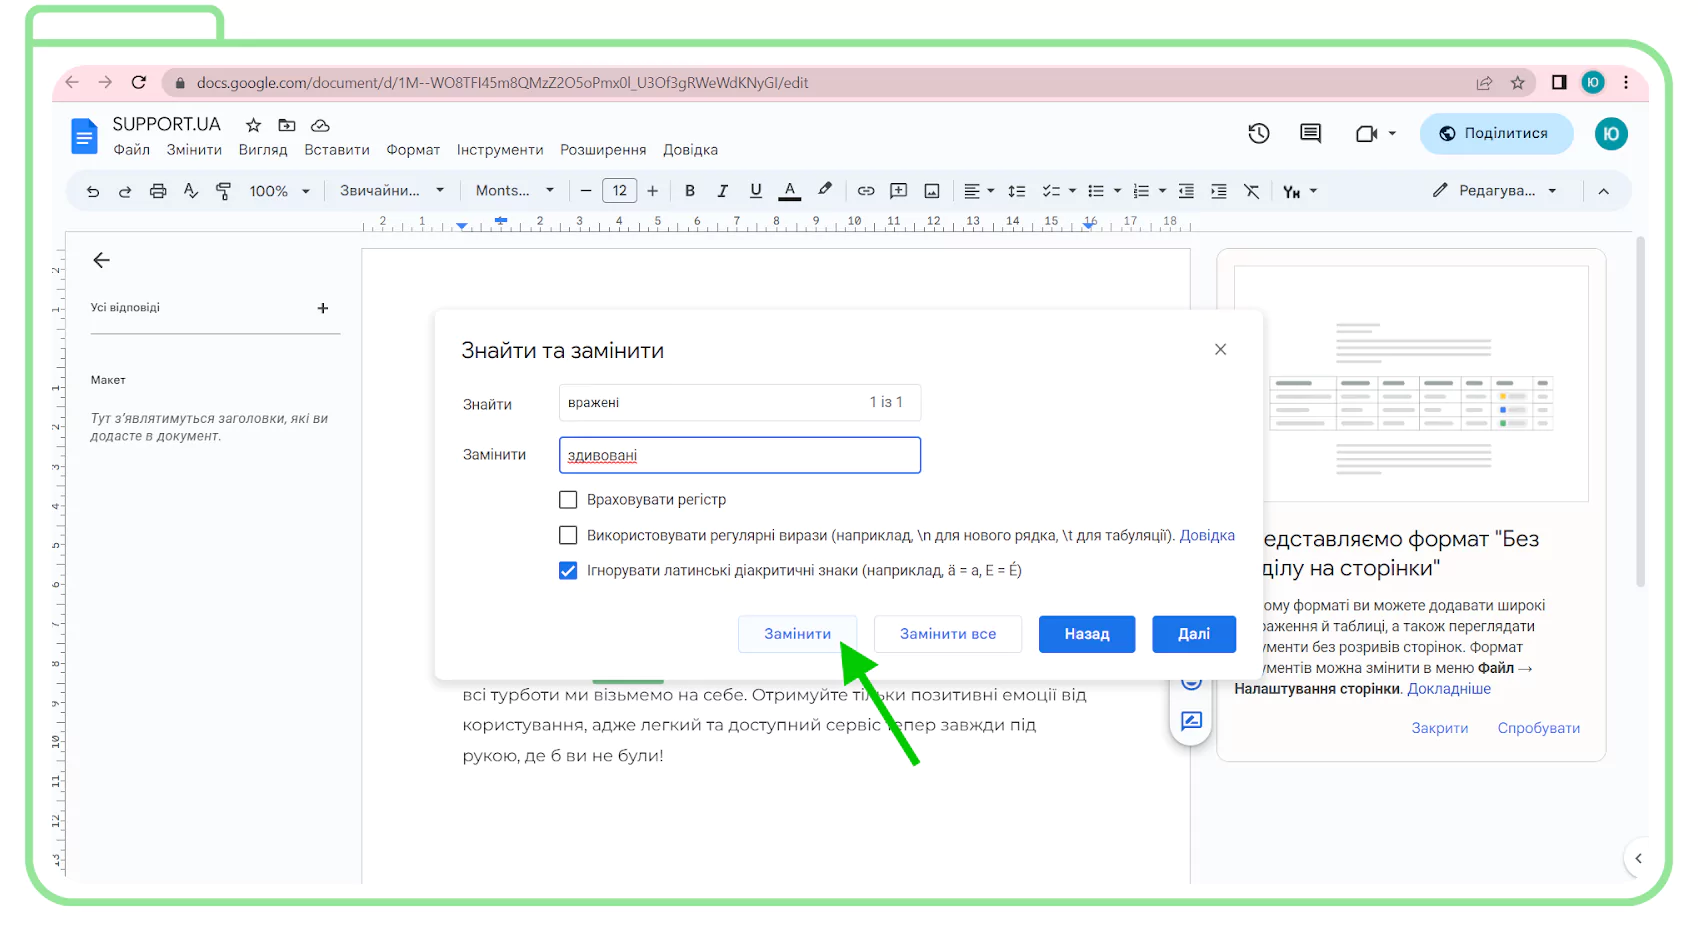View cloud save status icon
1698x928 pixels.
(x=320, y=125)
